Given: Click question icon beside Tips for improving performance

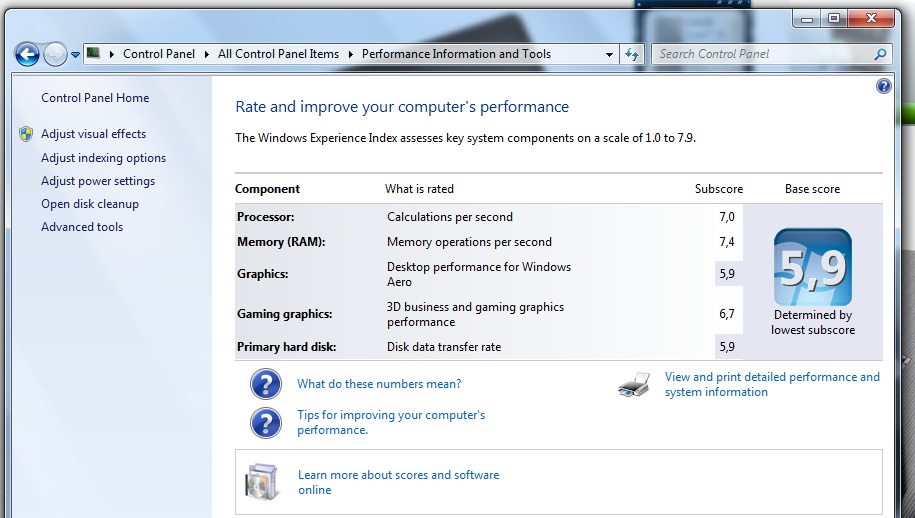Looking at the screenshot, I should pos(266,423).
